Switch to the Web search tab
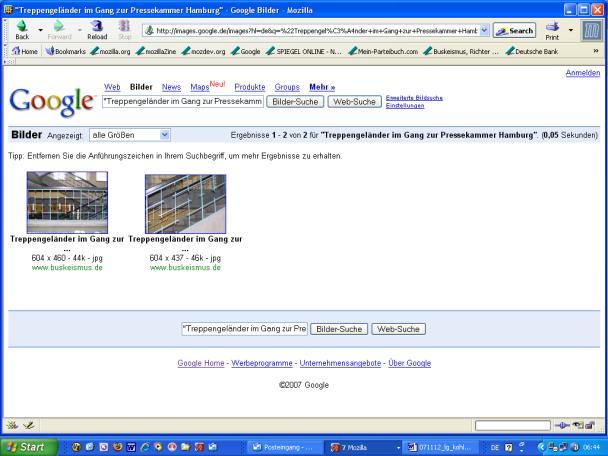The height and width of the screenshot is (456, 608). coord(112,87)
